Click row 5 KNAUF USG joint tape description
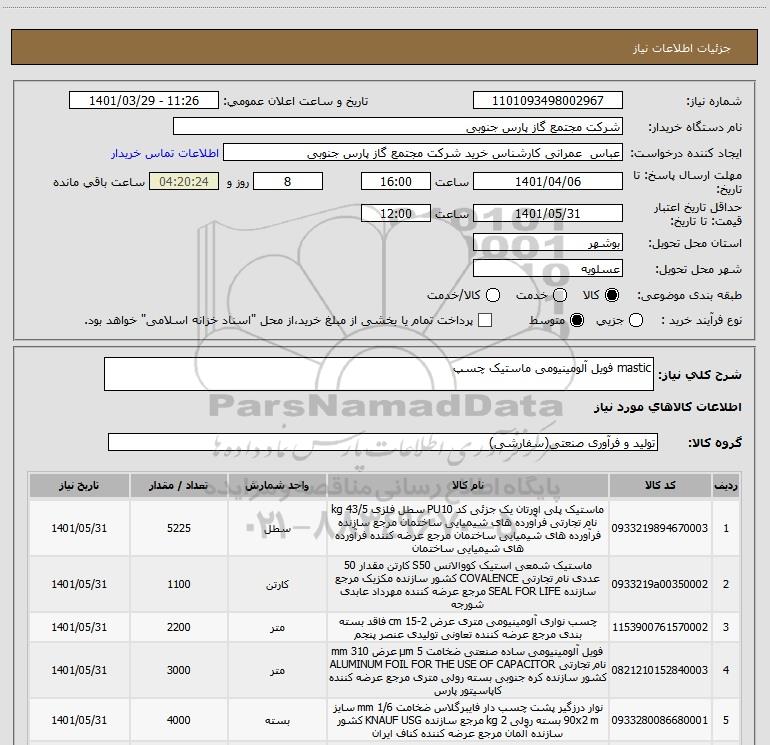 coord(468,720)
